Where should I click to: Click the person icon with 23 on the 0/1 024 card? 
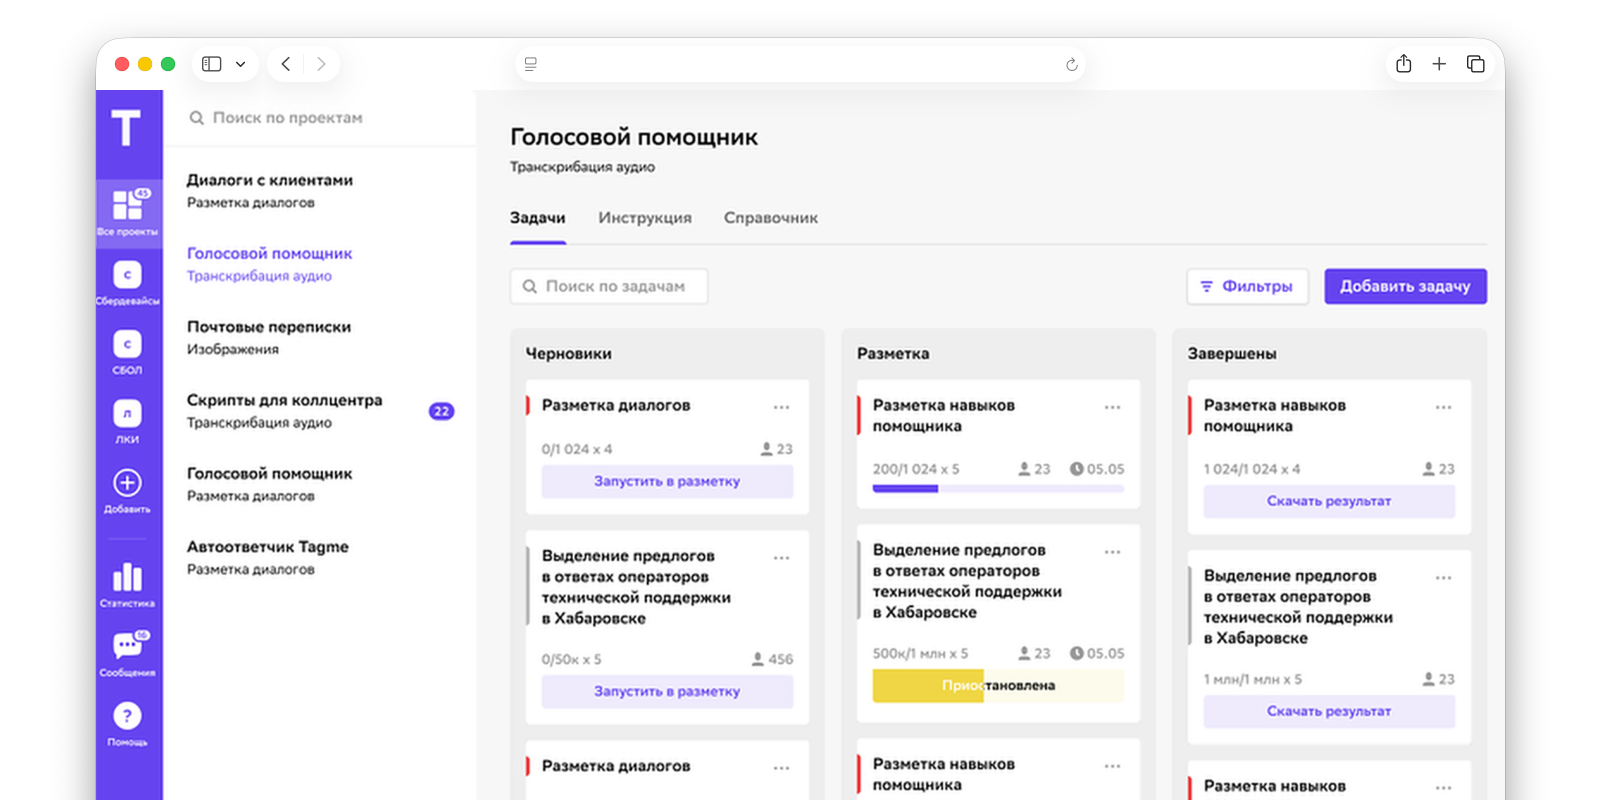766,449
